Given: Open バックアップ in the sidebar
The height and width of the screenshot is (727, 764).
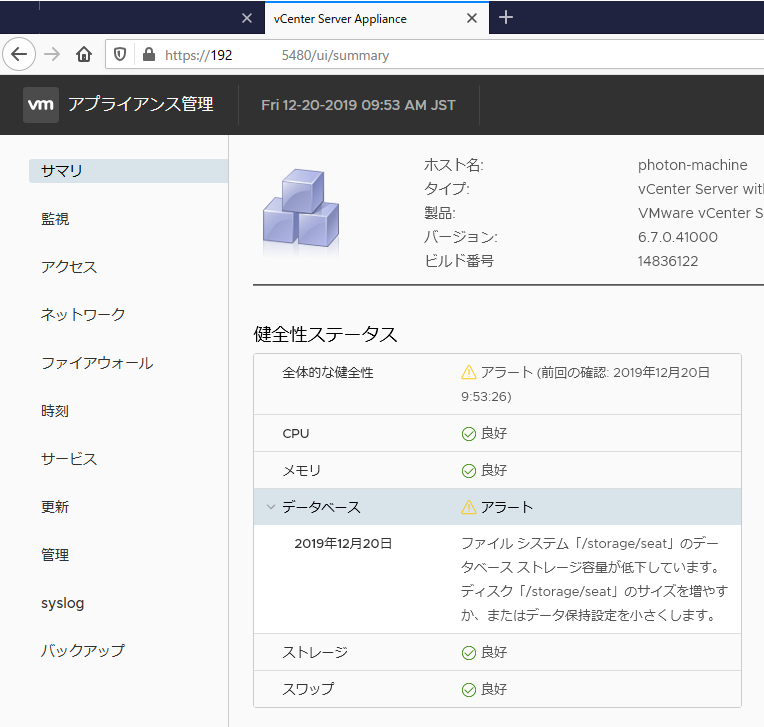Looking at the screenshot, I should pyautogui.click(x=83, y=650).
